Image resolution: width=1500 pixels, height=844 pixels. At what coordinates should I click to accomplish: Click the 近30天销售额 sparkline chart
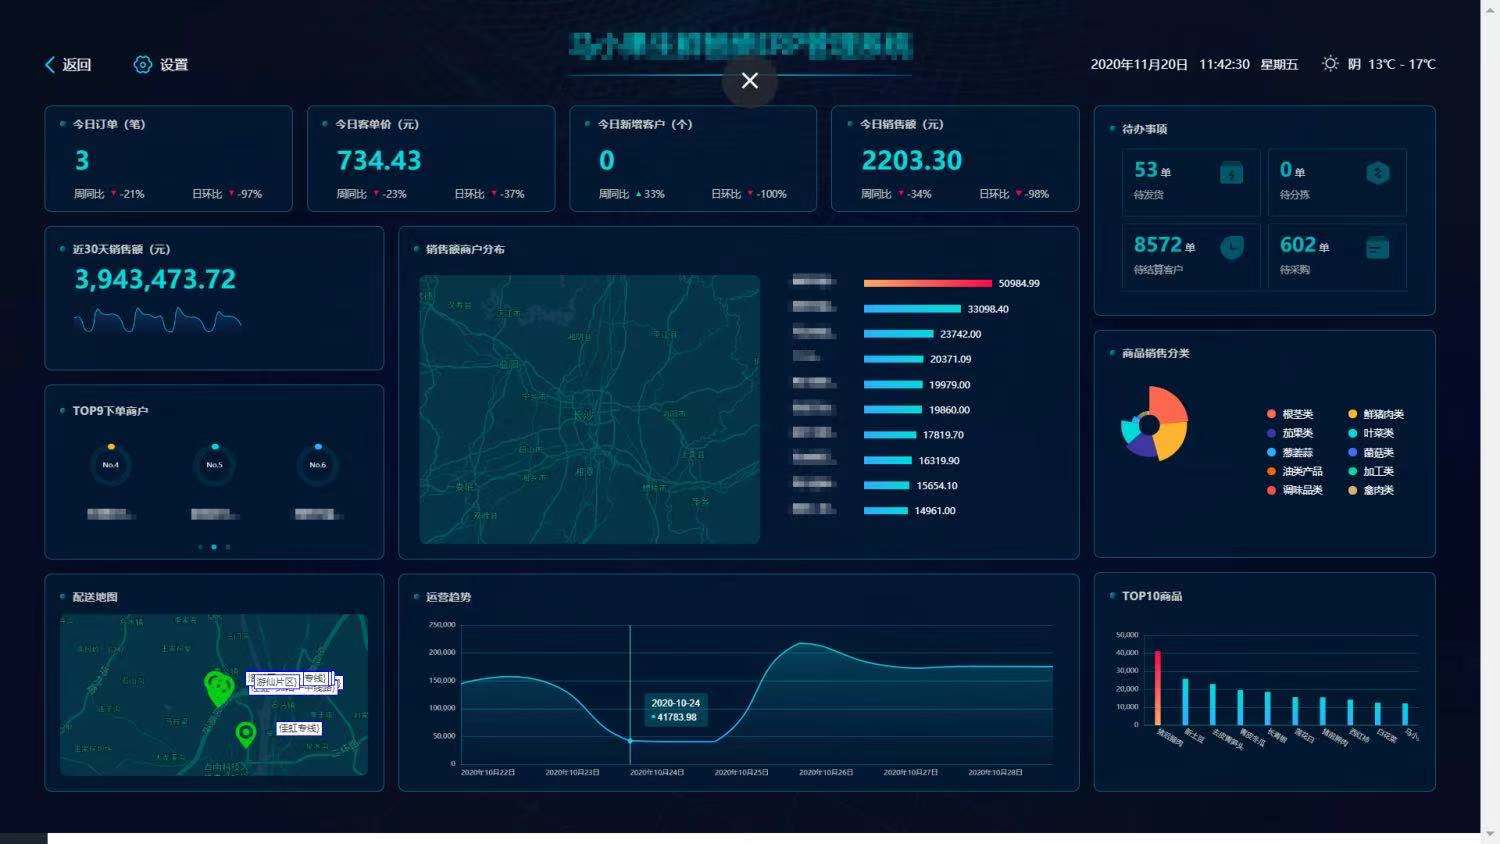[x=158, y=320]
